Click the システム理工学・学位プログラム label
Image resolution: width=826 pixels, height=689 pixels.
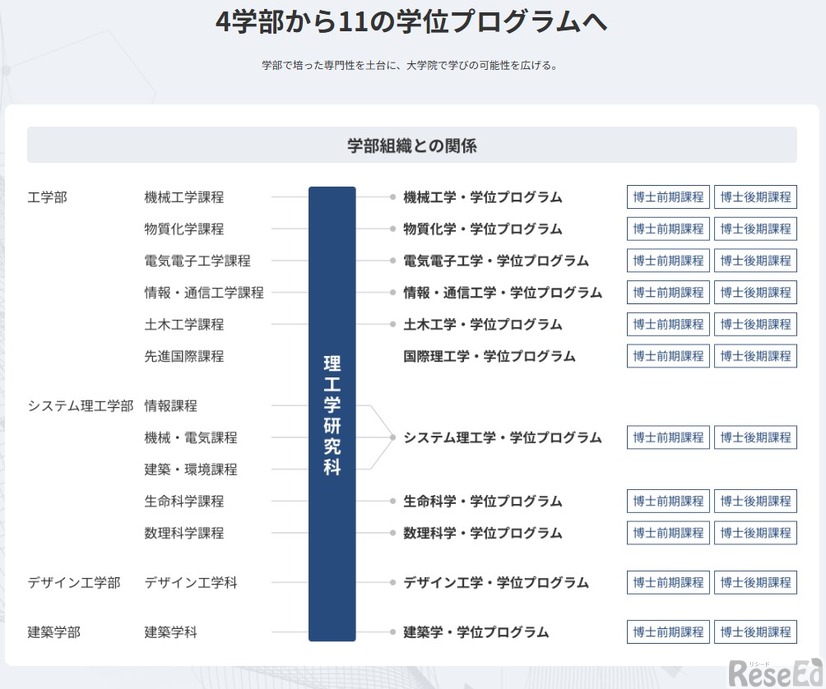click(503, 437)
